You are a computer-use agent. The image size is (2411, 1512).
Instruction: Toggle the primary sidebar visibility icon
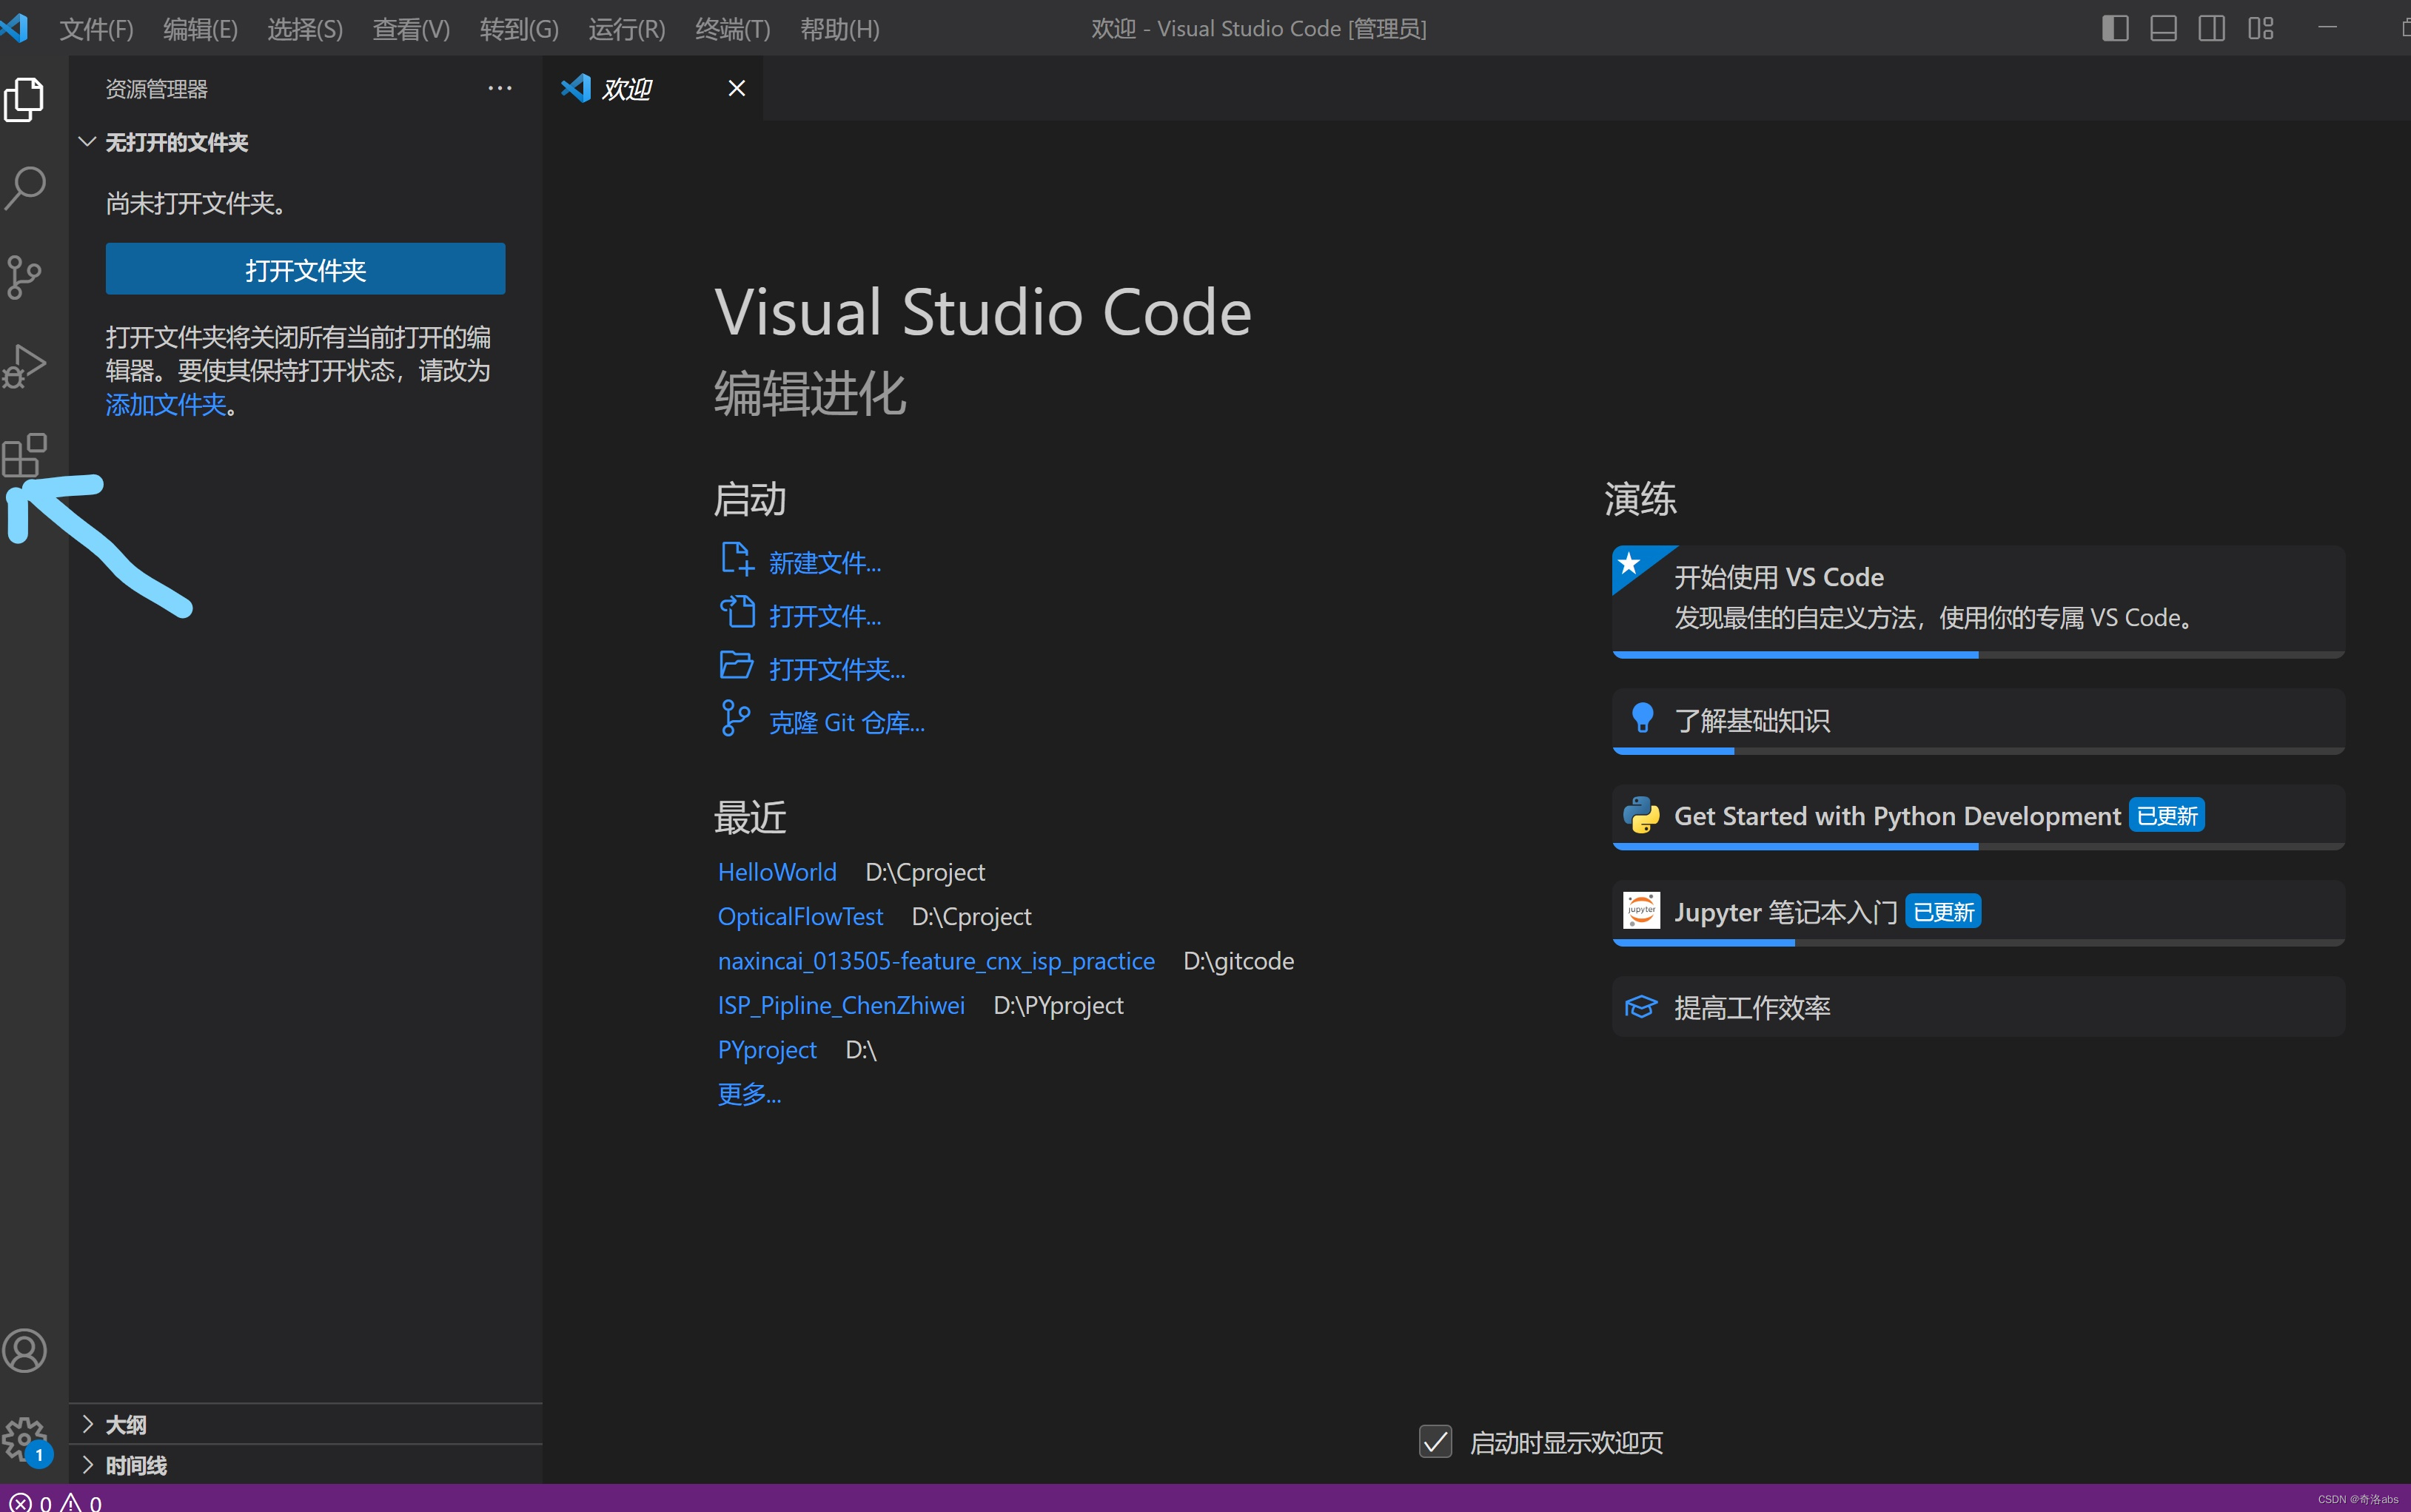2115,28
